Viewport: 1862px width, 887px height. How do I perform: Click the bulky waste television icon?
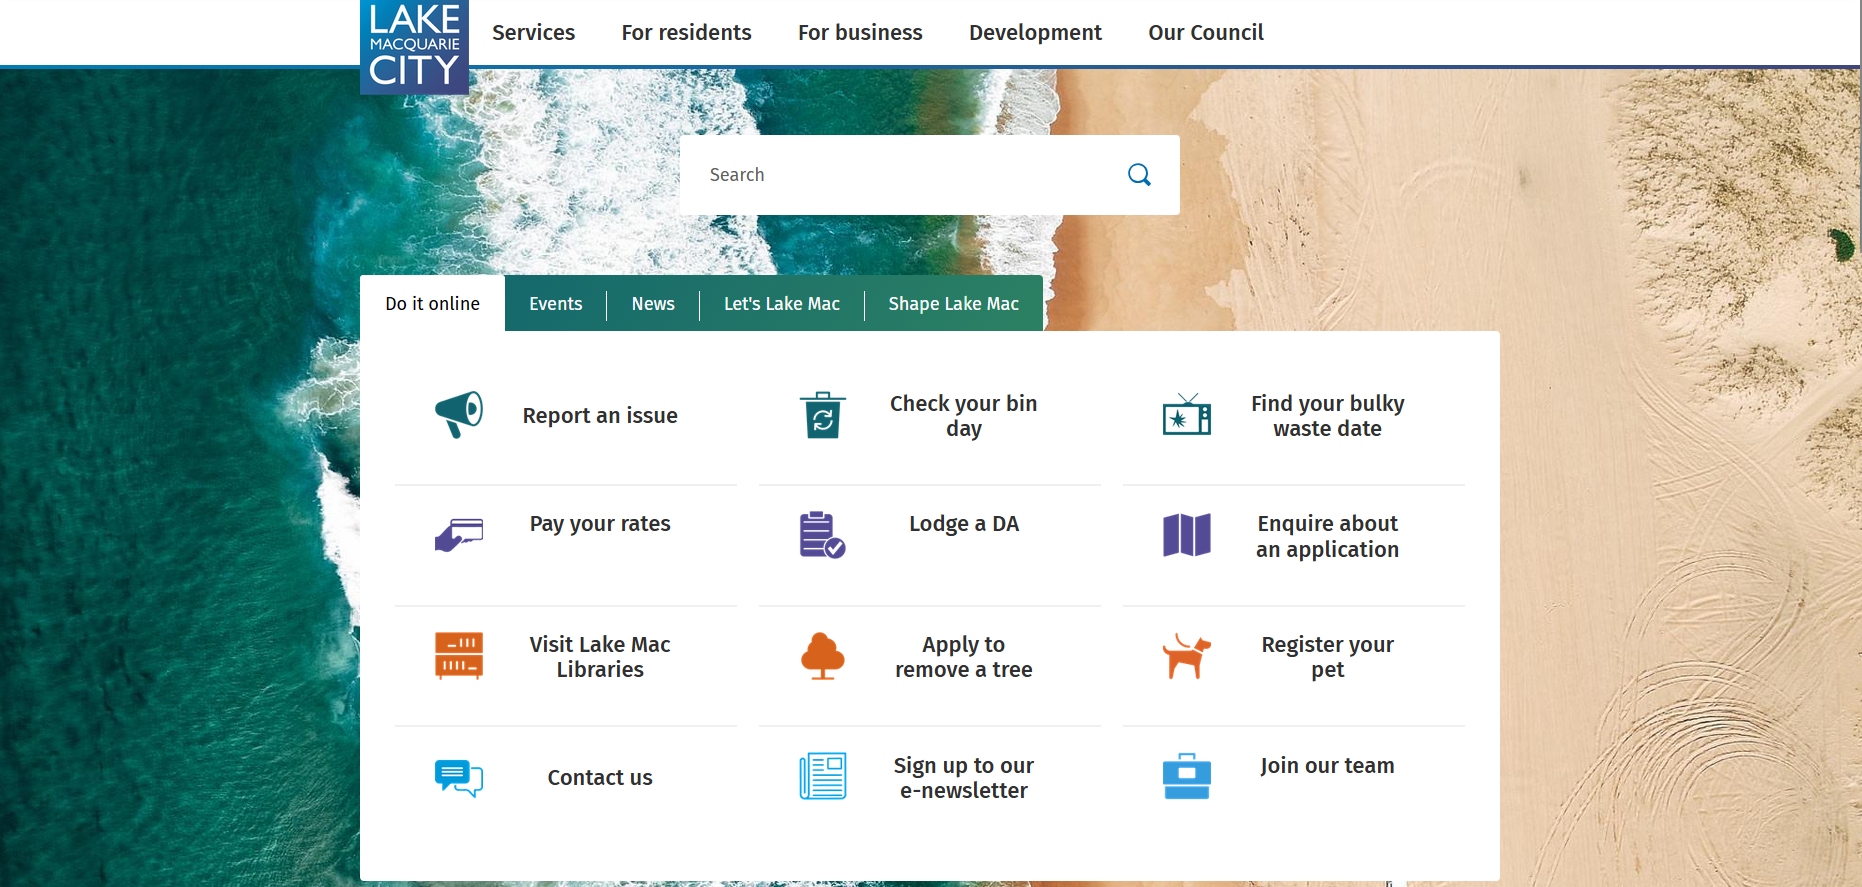[x=1187, y=414]
